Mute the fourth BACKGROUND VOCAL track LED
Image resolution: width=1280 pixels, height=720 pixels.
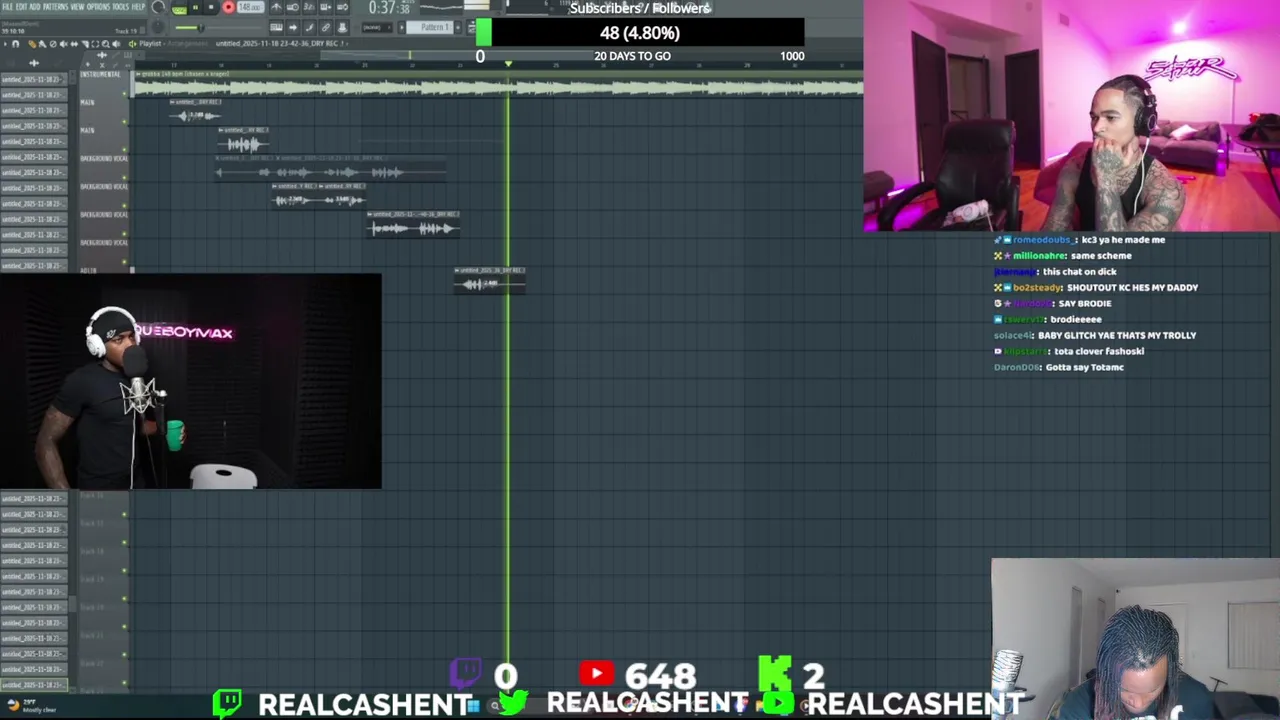tap(125, 263)
